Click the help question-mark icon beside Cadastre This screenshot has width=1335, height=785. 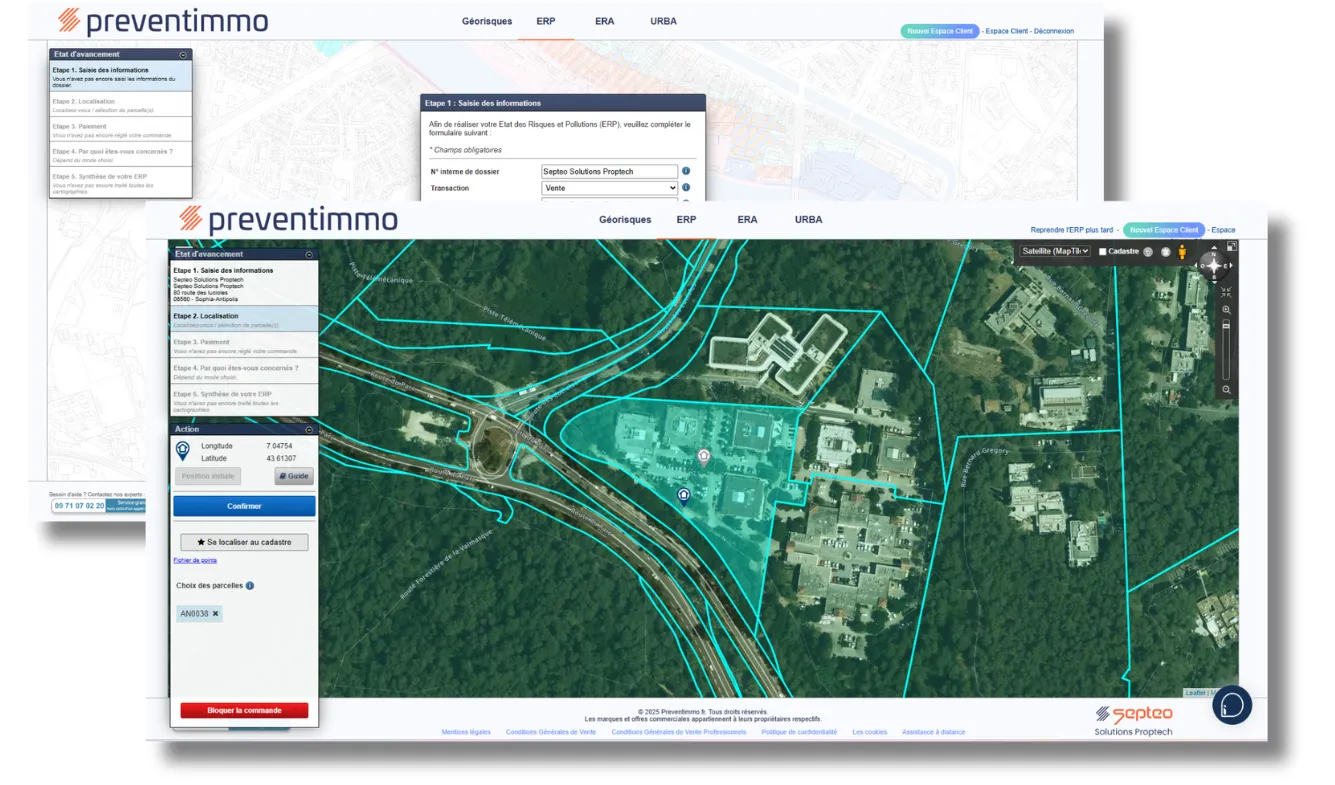point(1148,252)
